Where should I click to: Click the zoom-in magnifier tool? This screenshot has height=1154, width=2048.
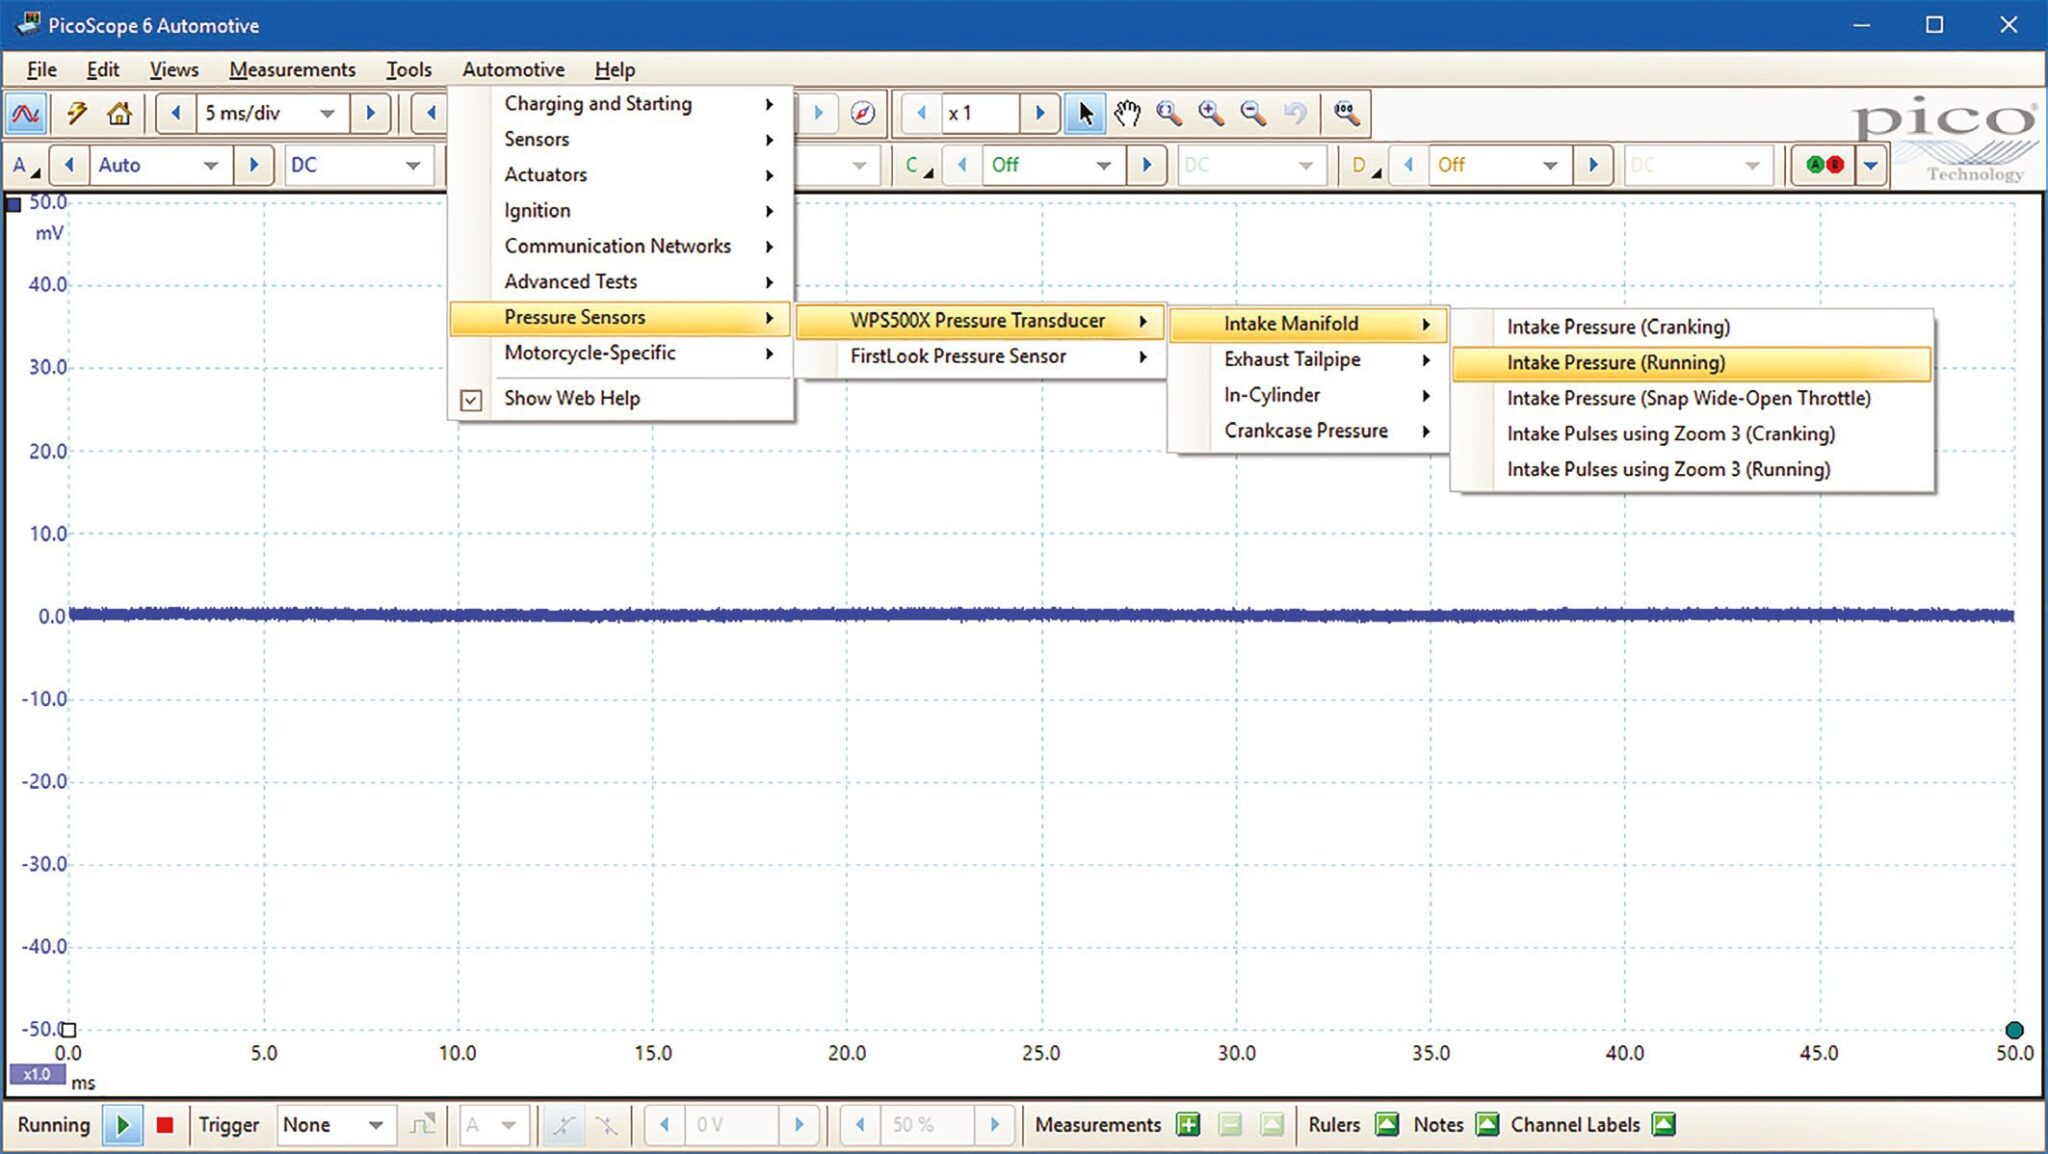pyautogui.click(x=1211, y=113)
